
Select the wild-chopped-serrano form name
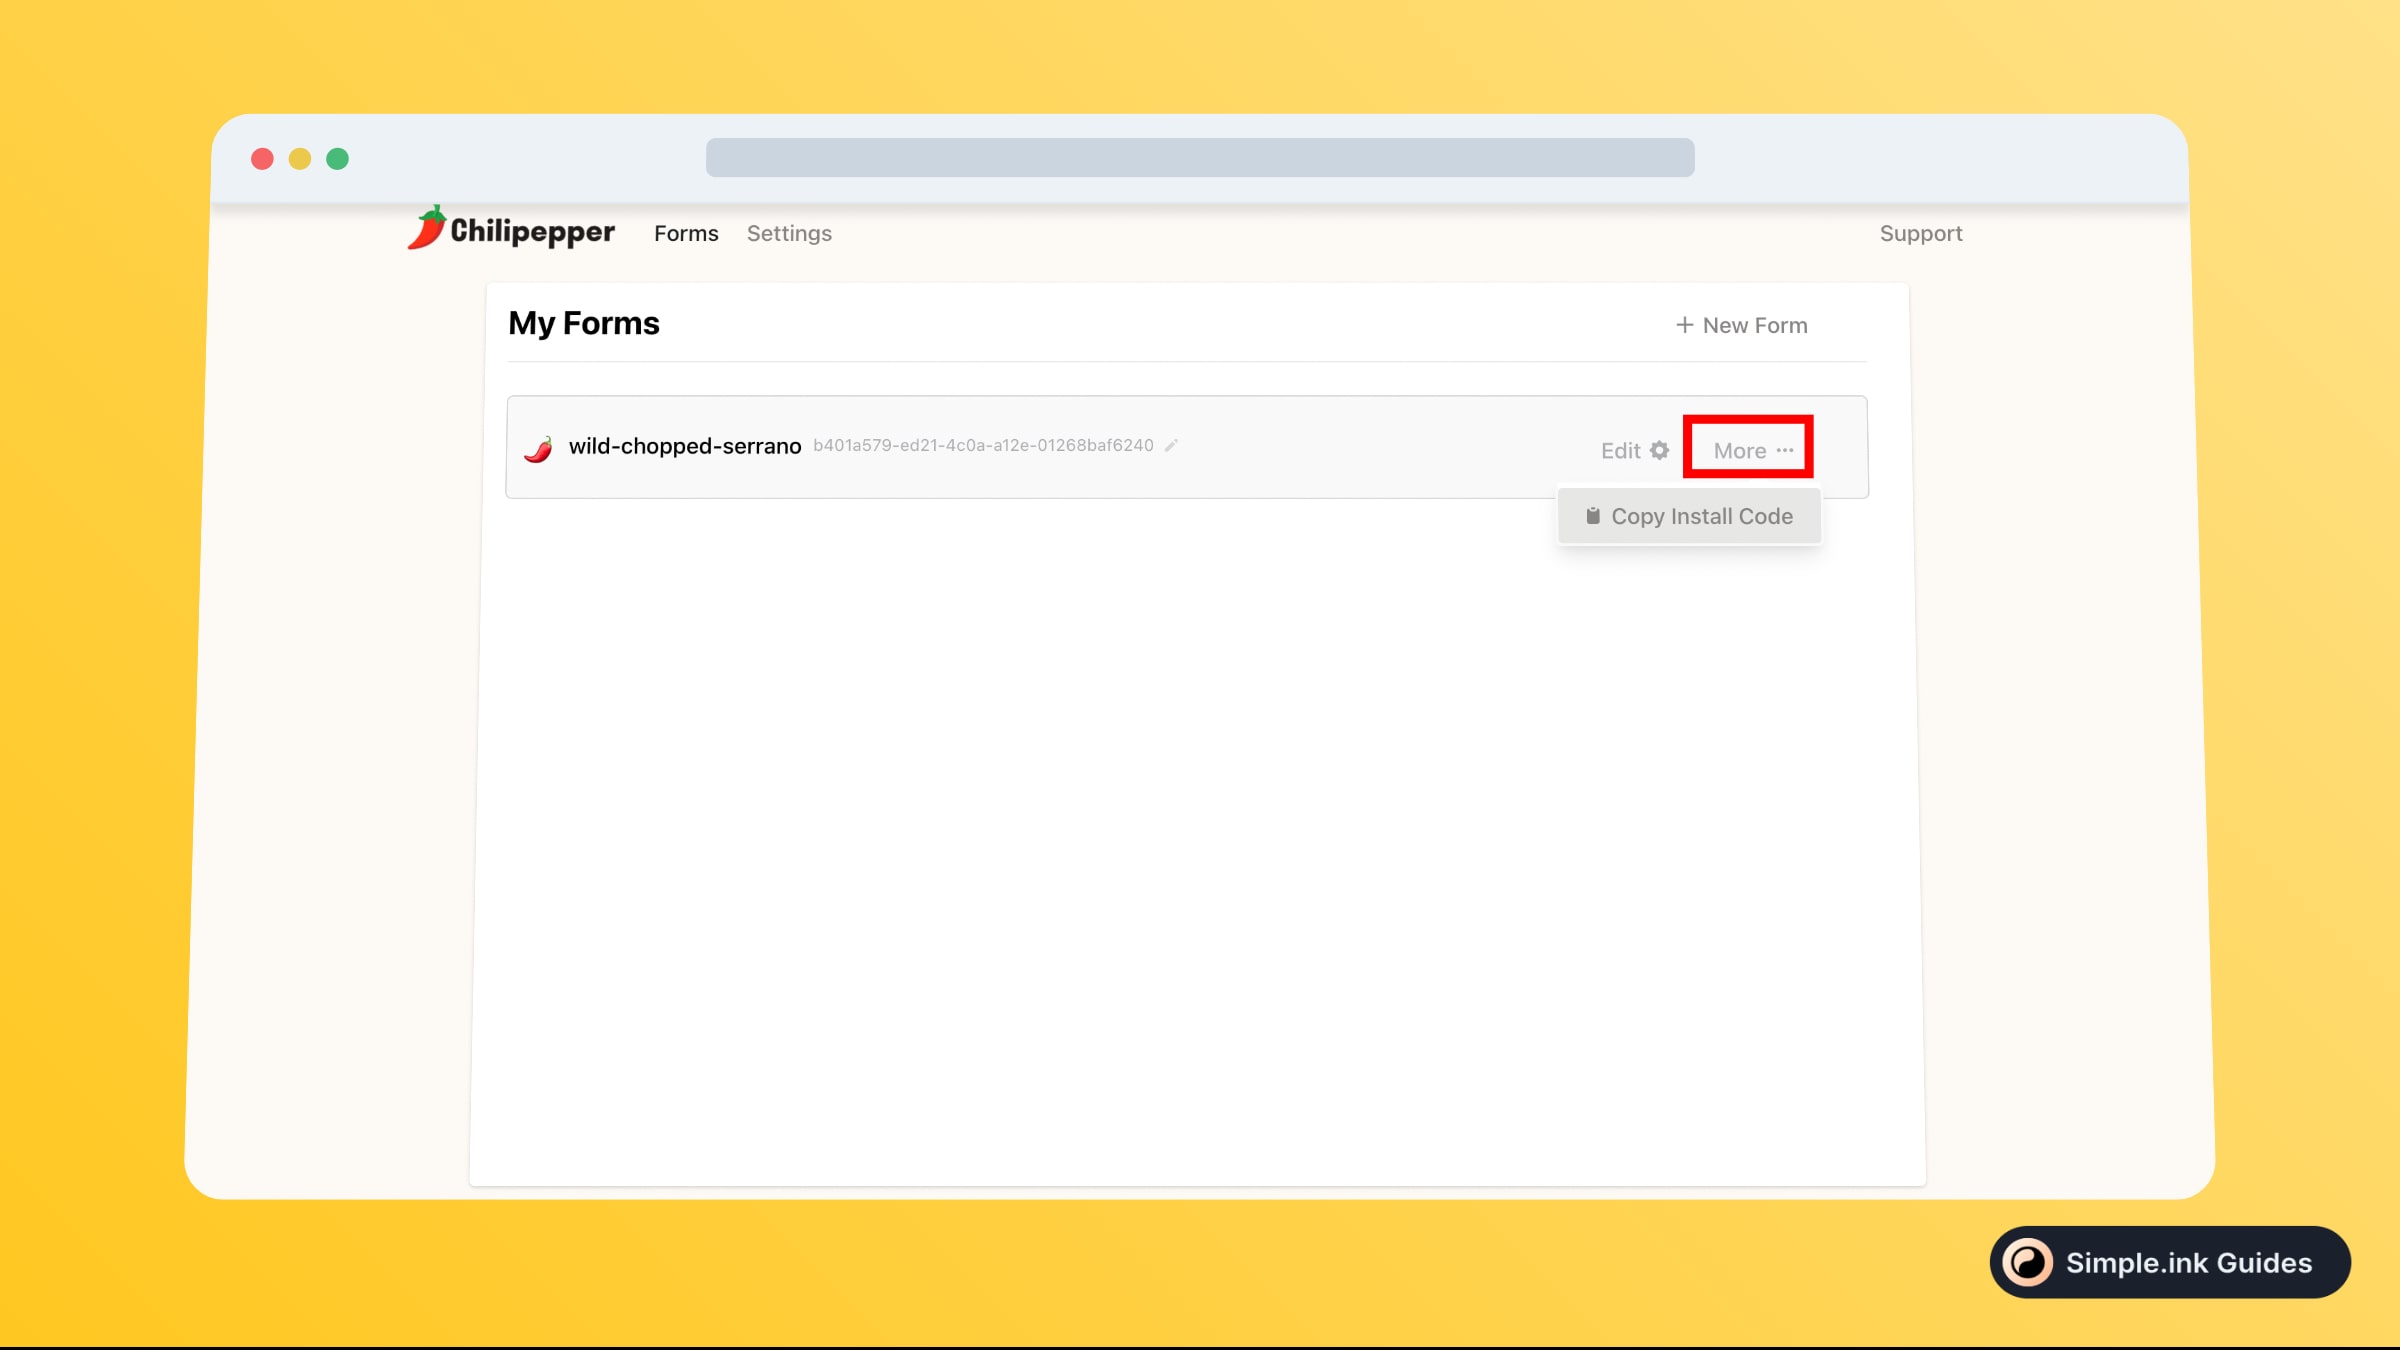[x=685, y=446]
